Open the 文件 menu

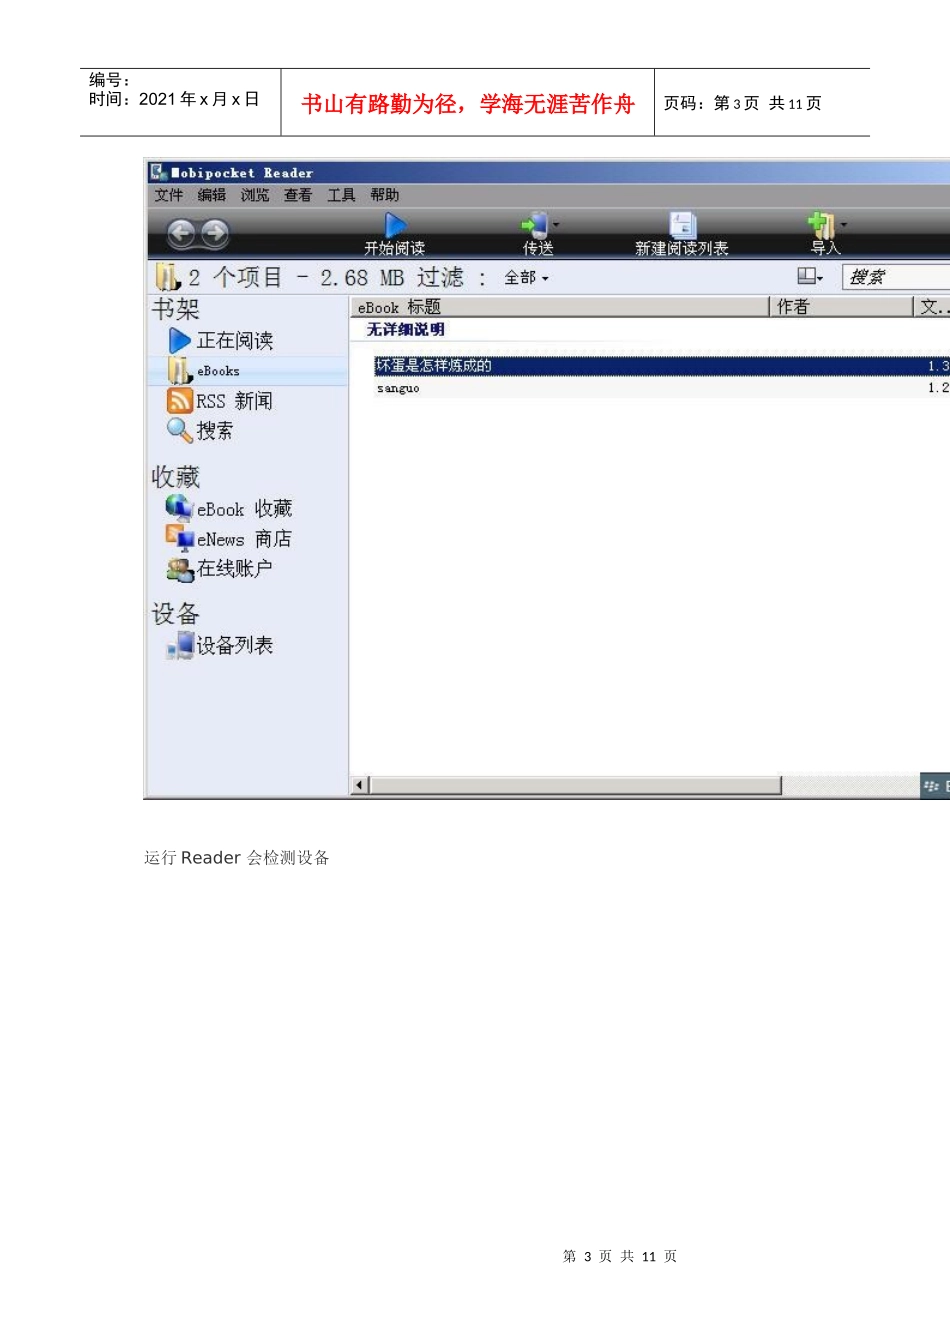(x=169, y=195)
